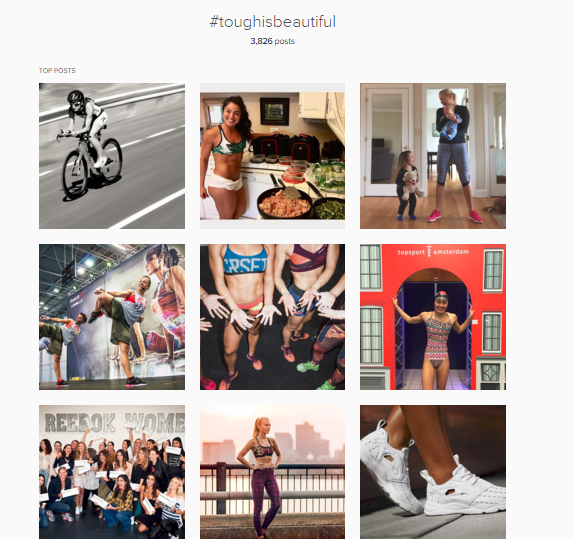573x539 pixels.
Task: Open the white sneakers close-up photo
Action: click(x=433, y=472)
